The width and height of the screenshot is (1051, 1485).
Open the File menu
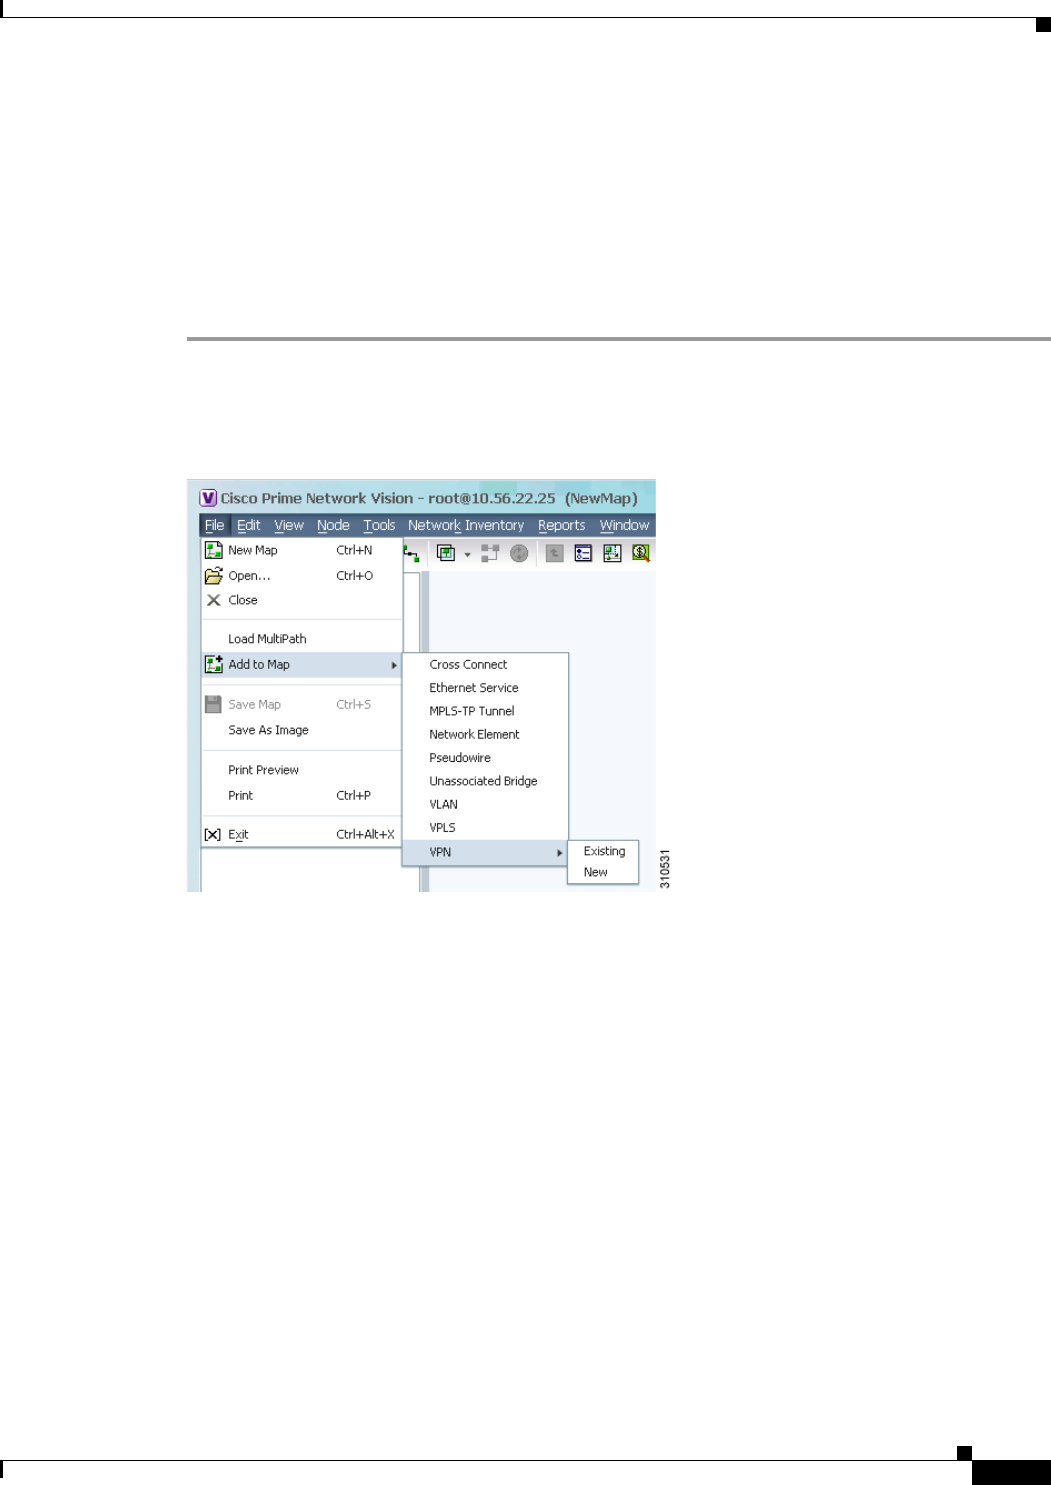[x=215, y=525]
